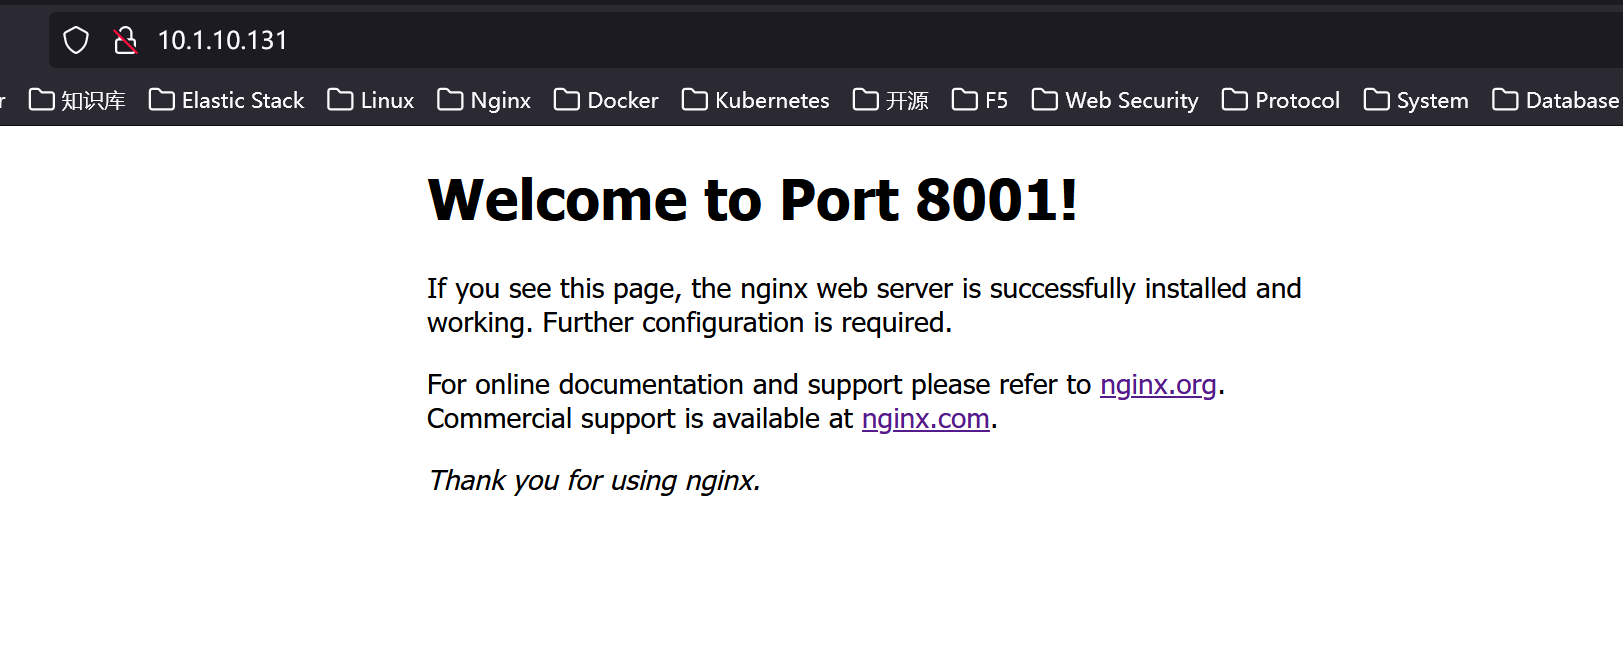The height and width of the screenshot is (645, 1623).
Task: Follow the nginx.com commercial support link
Action: (x=926, y=419)
